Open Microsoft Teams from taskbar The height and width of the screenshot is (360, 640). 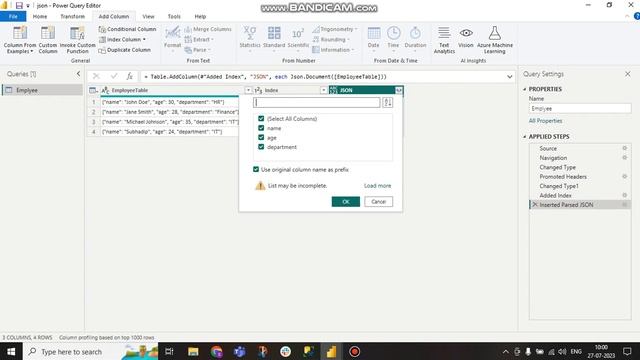click(240, 351)
